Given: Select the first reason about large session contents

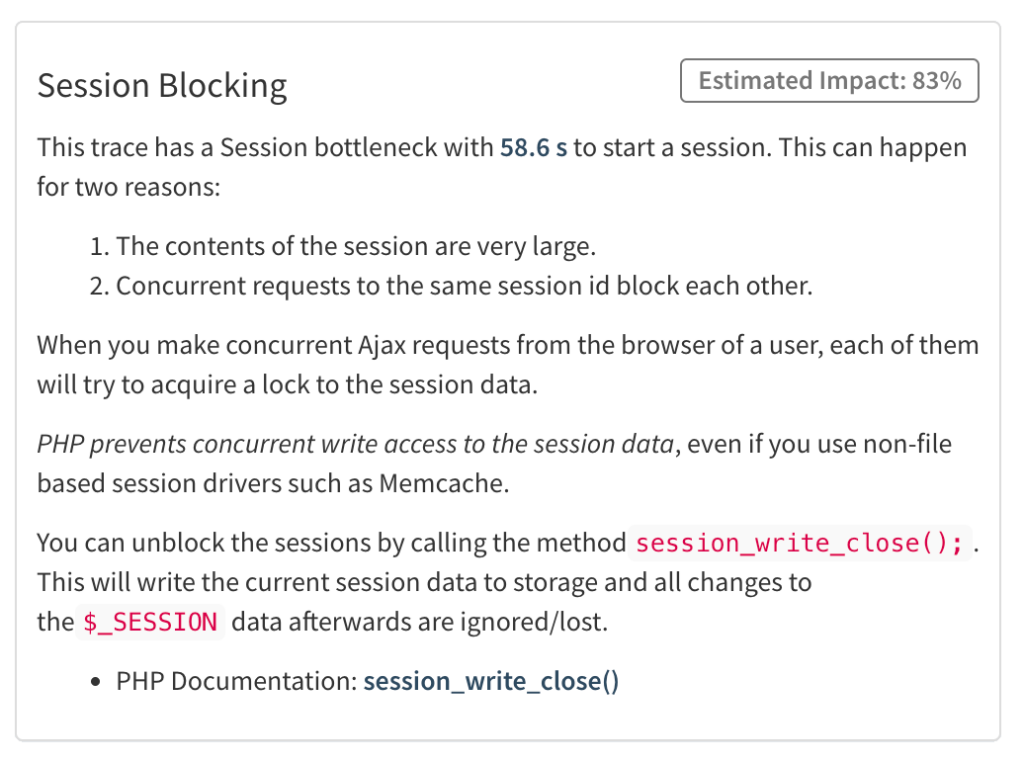Looking at the screenshot, I should pos(343,247).
